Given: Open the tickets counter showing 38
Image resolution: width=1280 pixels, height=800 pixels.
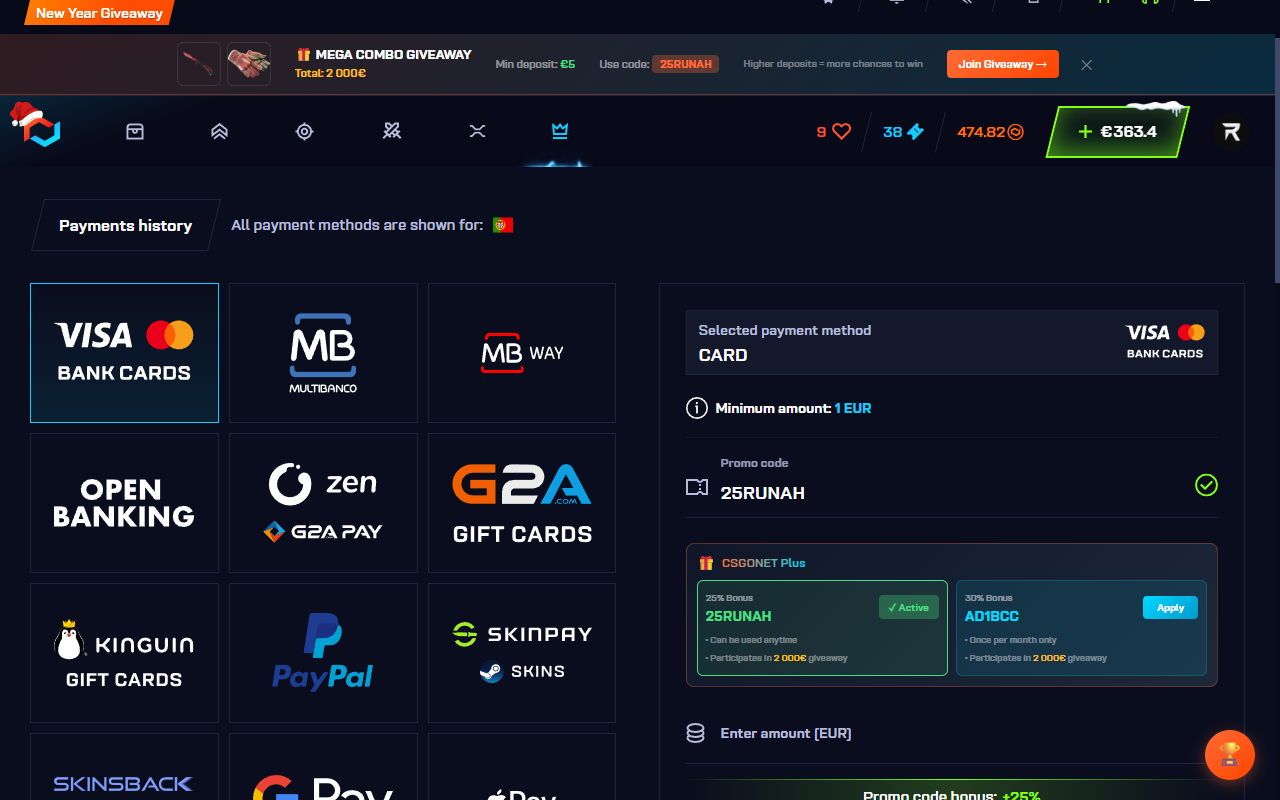Looking at the screenshot, I should pyautogui.click(x=904, y=131).
